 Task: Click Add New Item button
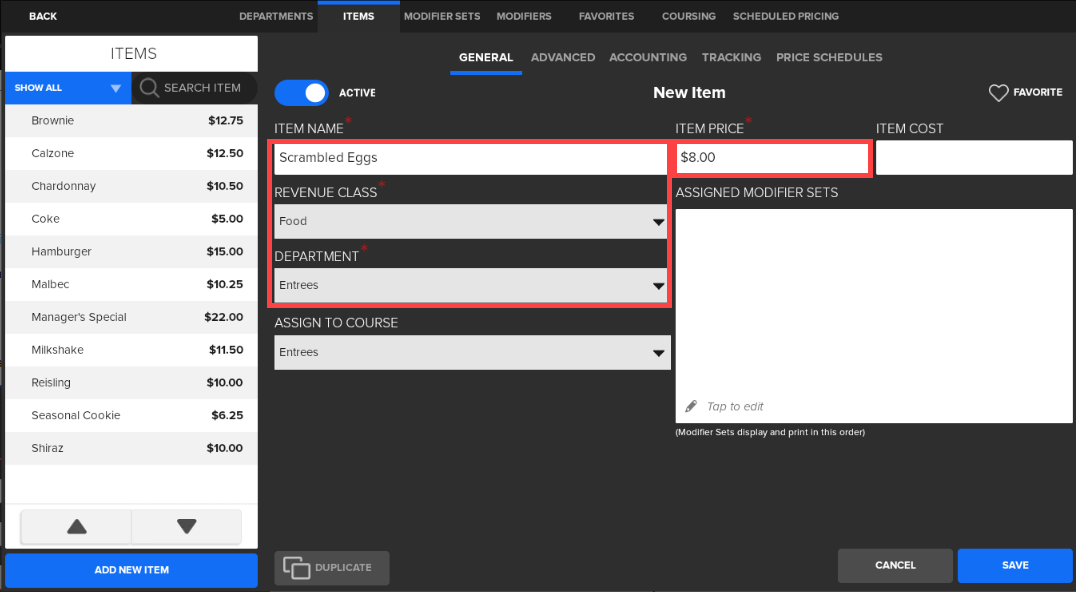(131, 570)
